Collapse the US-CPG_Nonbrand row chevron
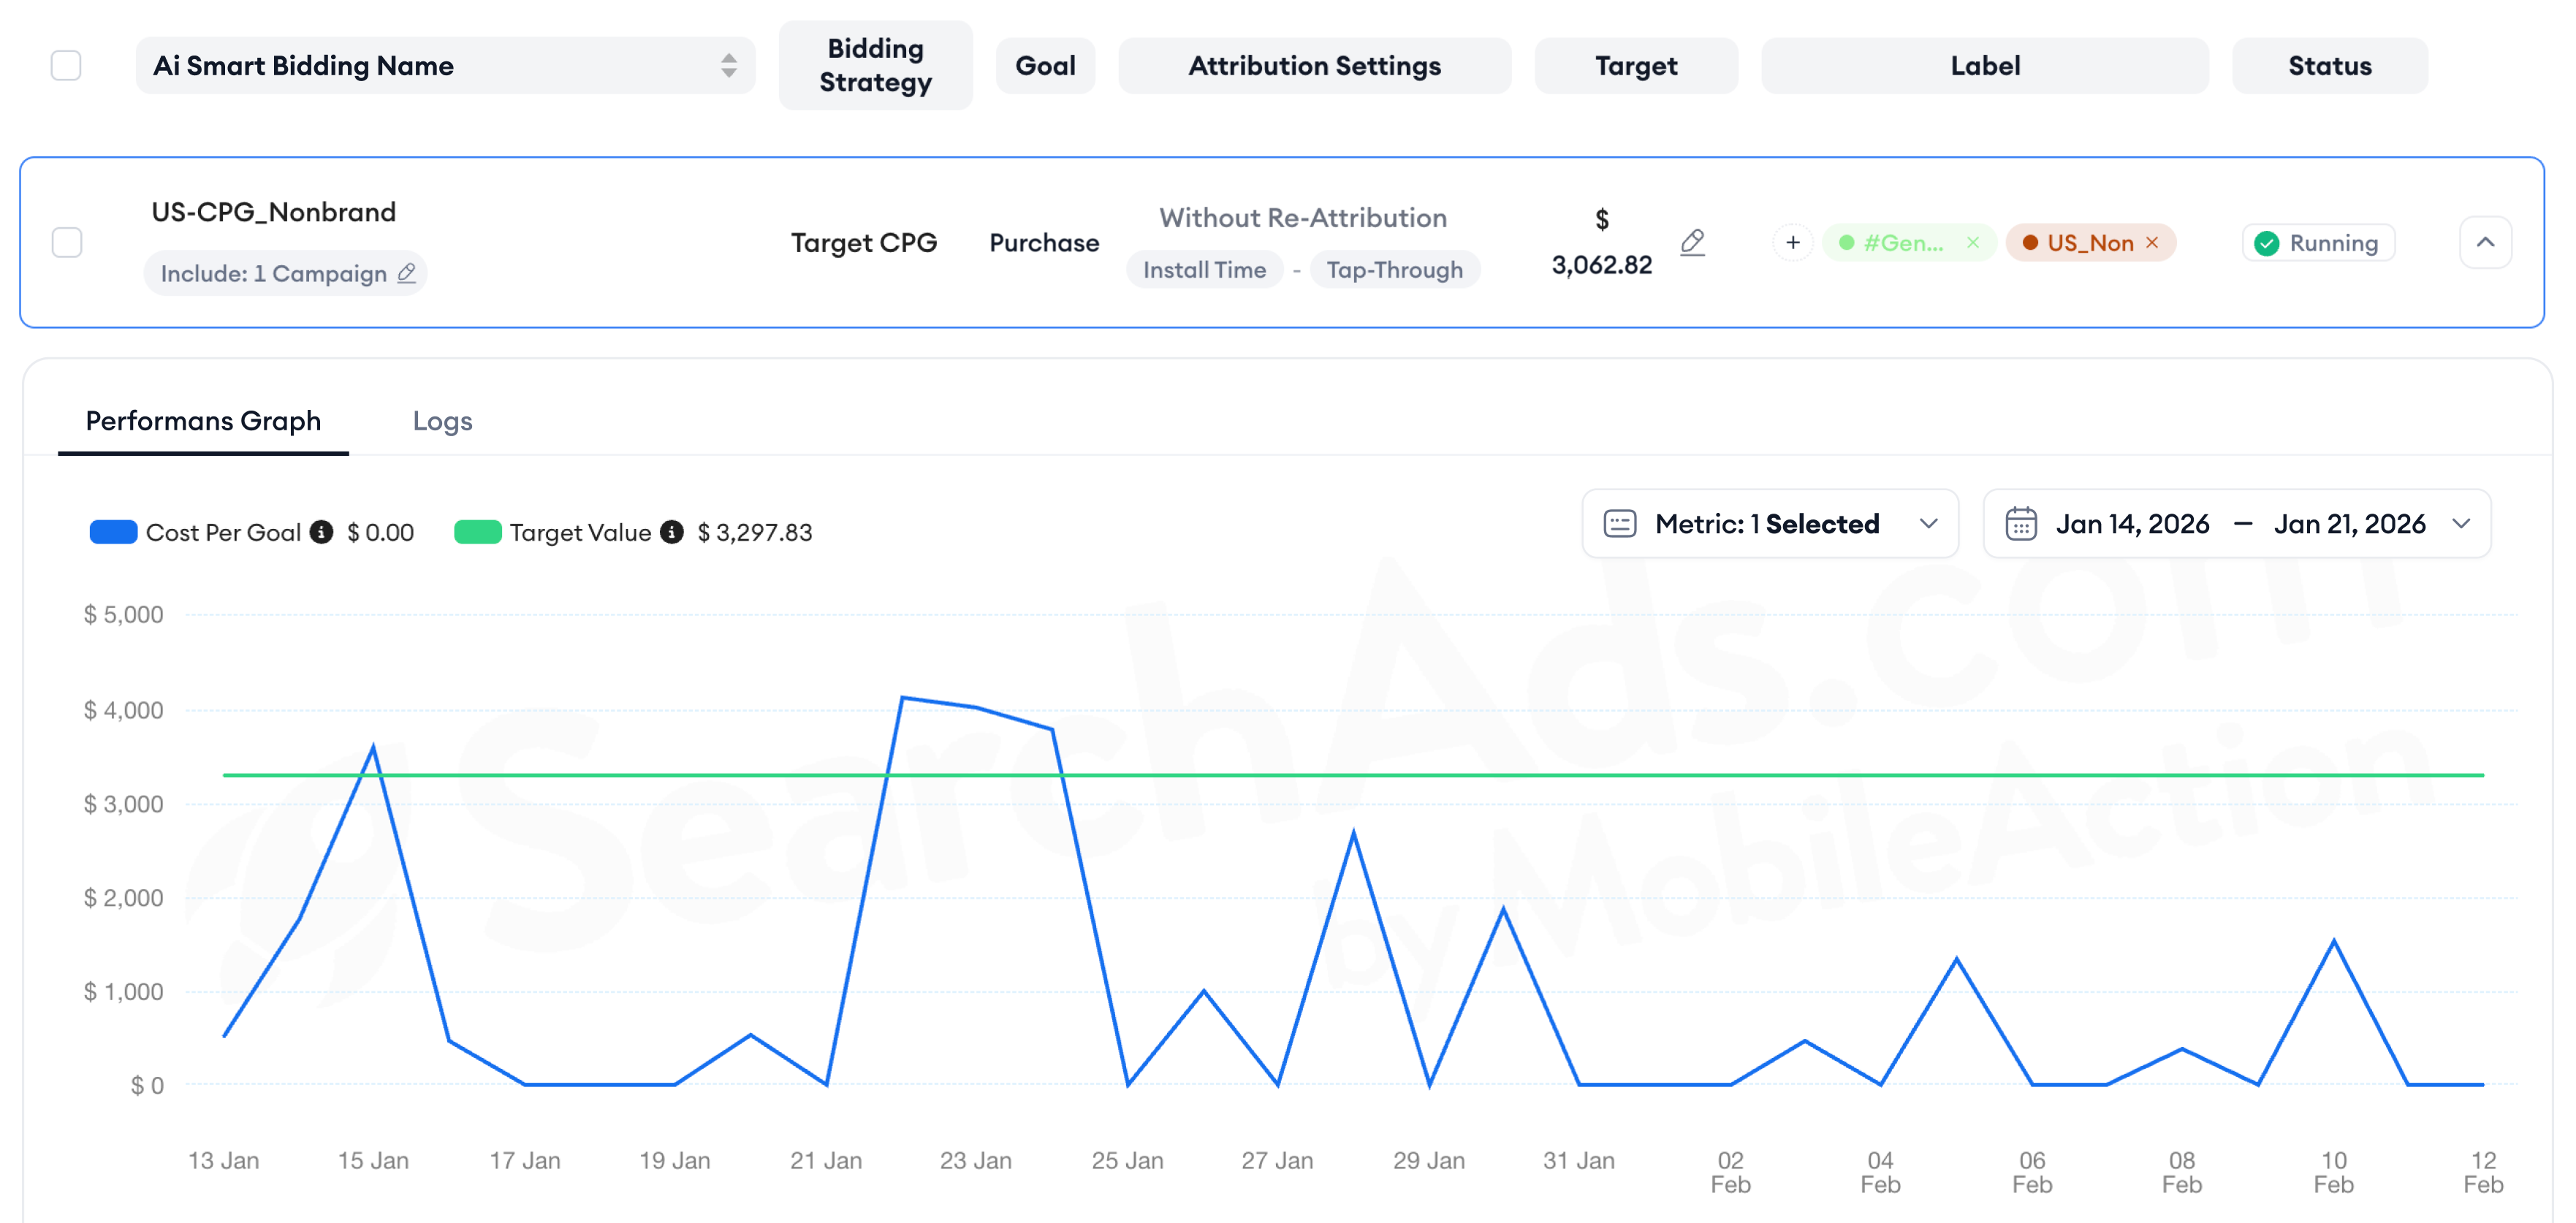Screen dimensions: 2576x1223 tap(2485, 242)
